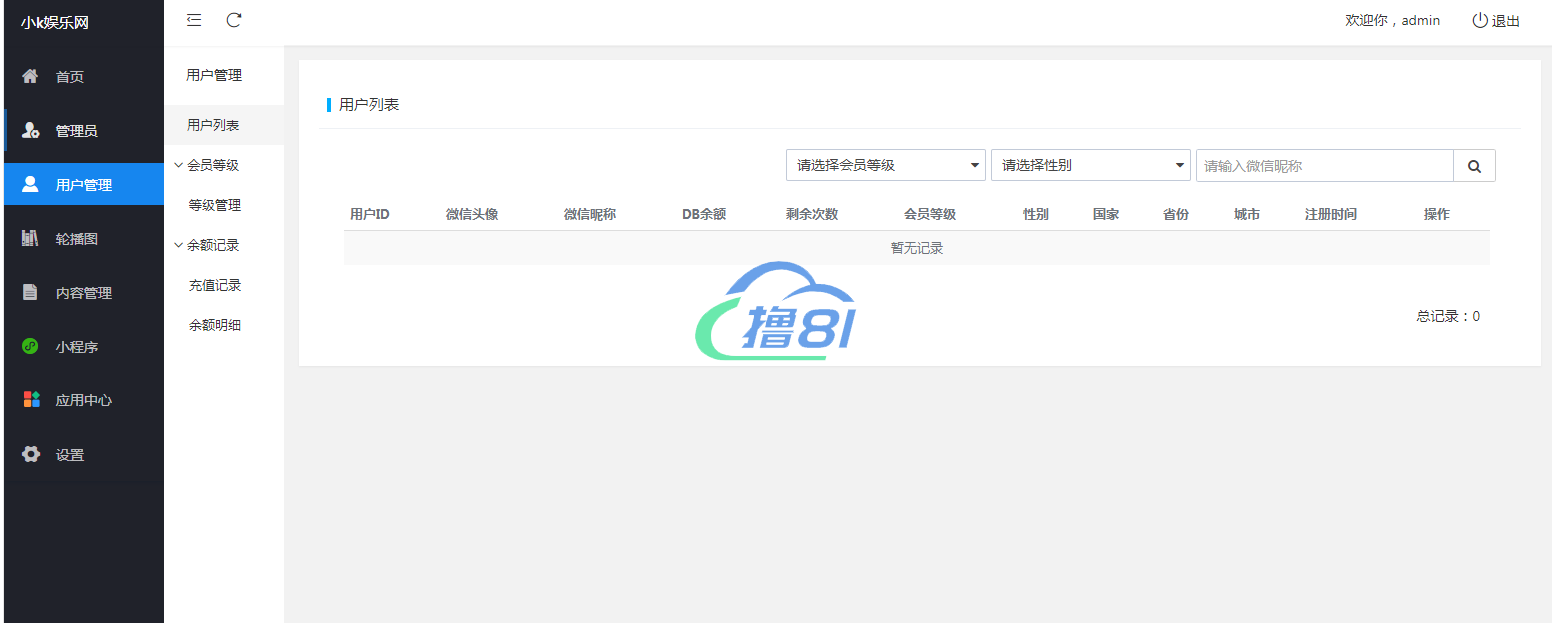The image size is (1552, 623).
Task: Click 退出 to log out
Action: pos(1496,21)
